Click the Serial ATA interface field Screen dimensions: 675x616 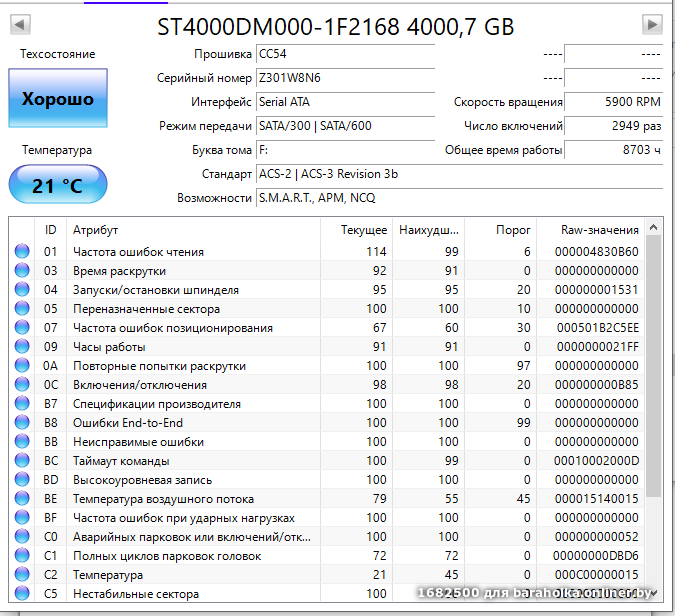point(345,102)
